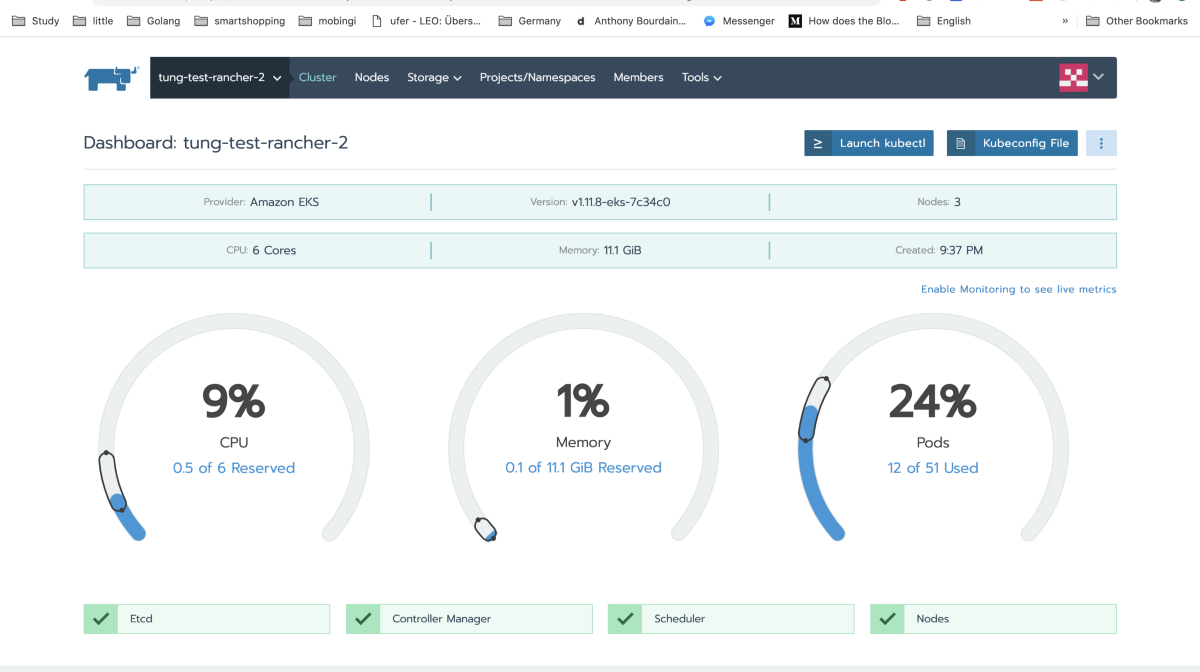Open the Other Bookmarks folder

[1137, 20]
